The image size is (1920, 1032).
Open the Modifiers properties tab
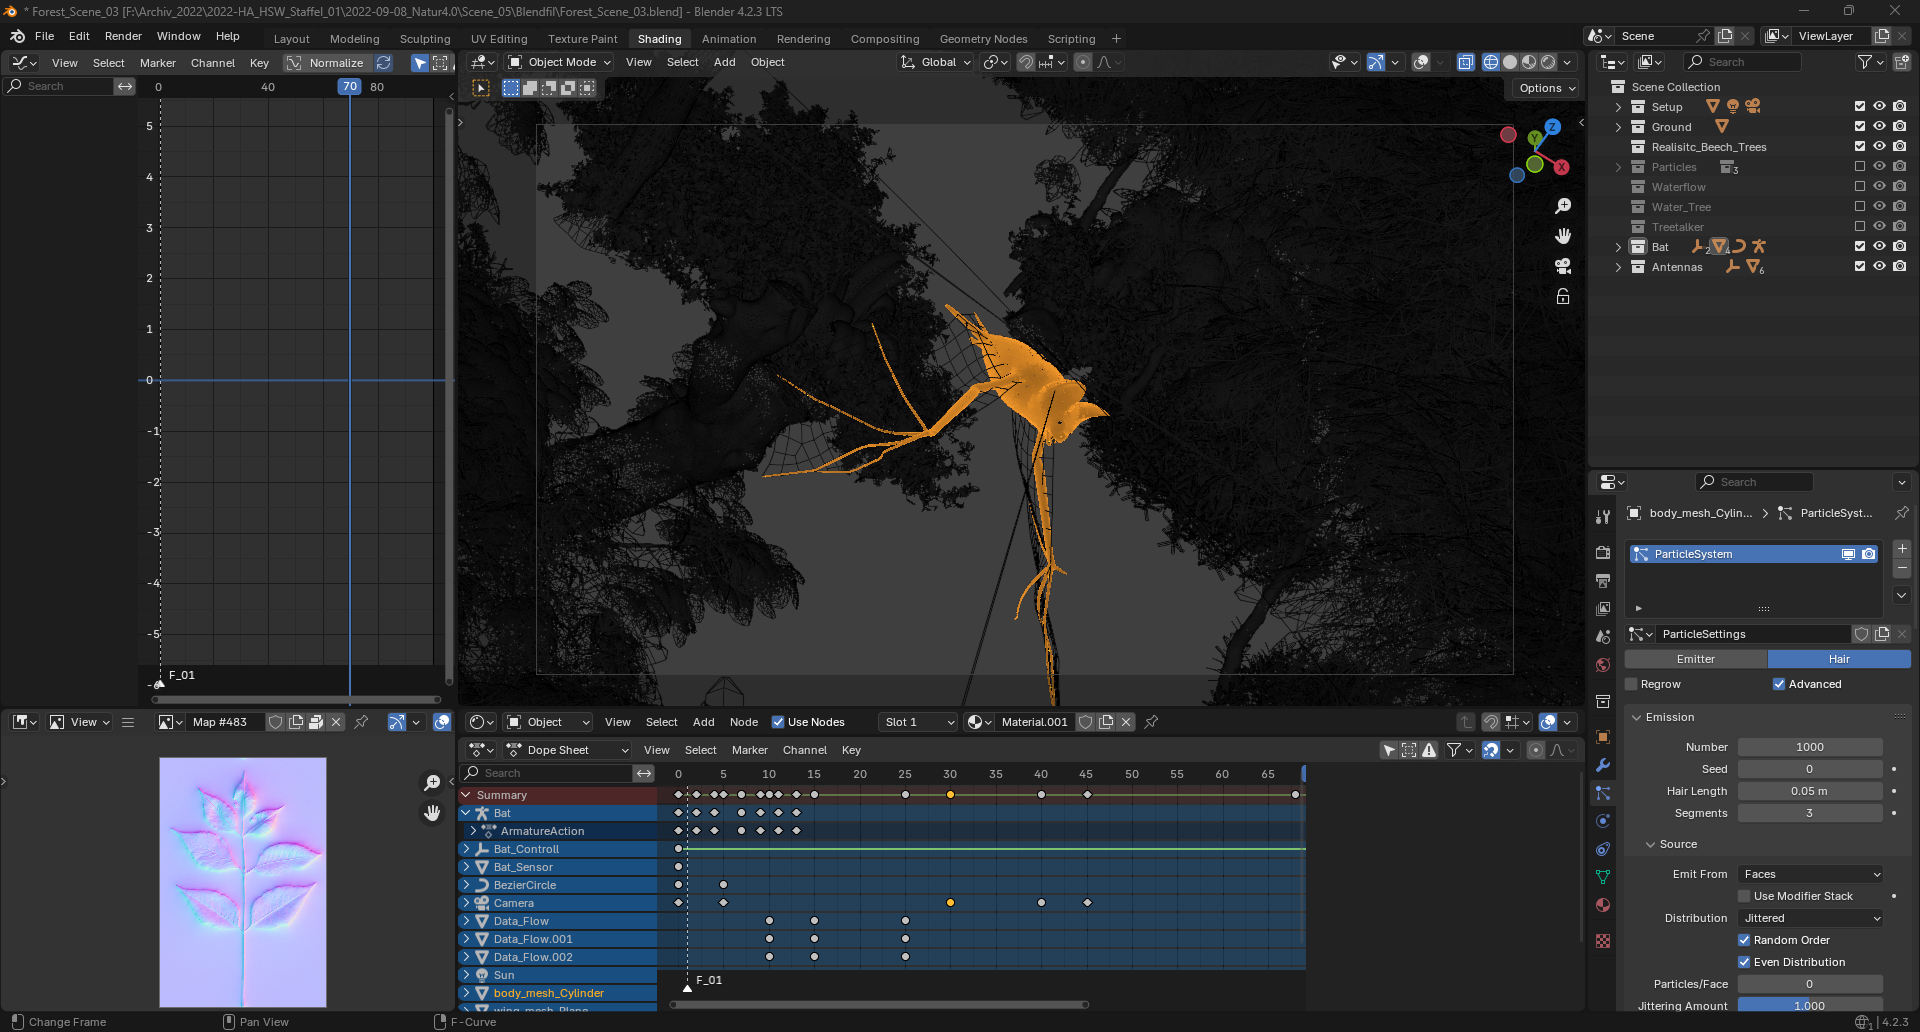pyautogui.click(x=1603, y=765)
